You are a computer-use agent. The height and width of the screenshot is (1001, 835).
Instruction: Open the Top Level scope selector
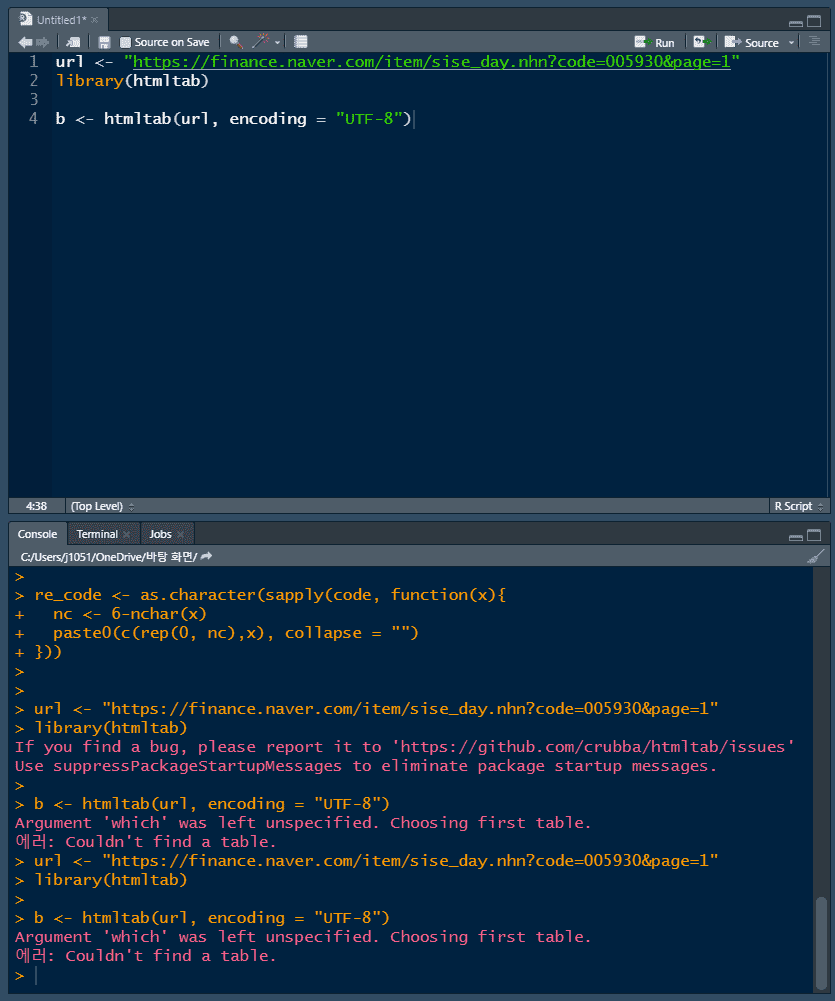click(102, 506)
